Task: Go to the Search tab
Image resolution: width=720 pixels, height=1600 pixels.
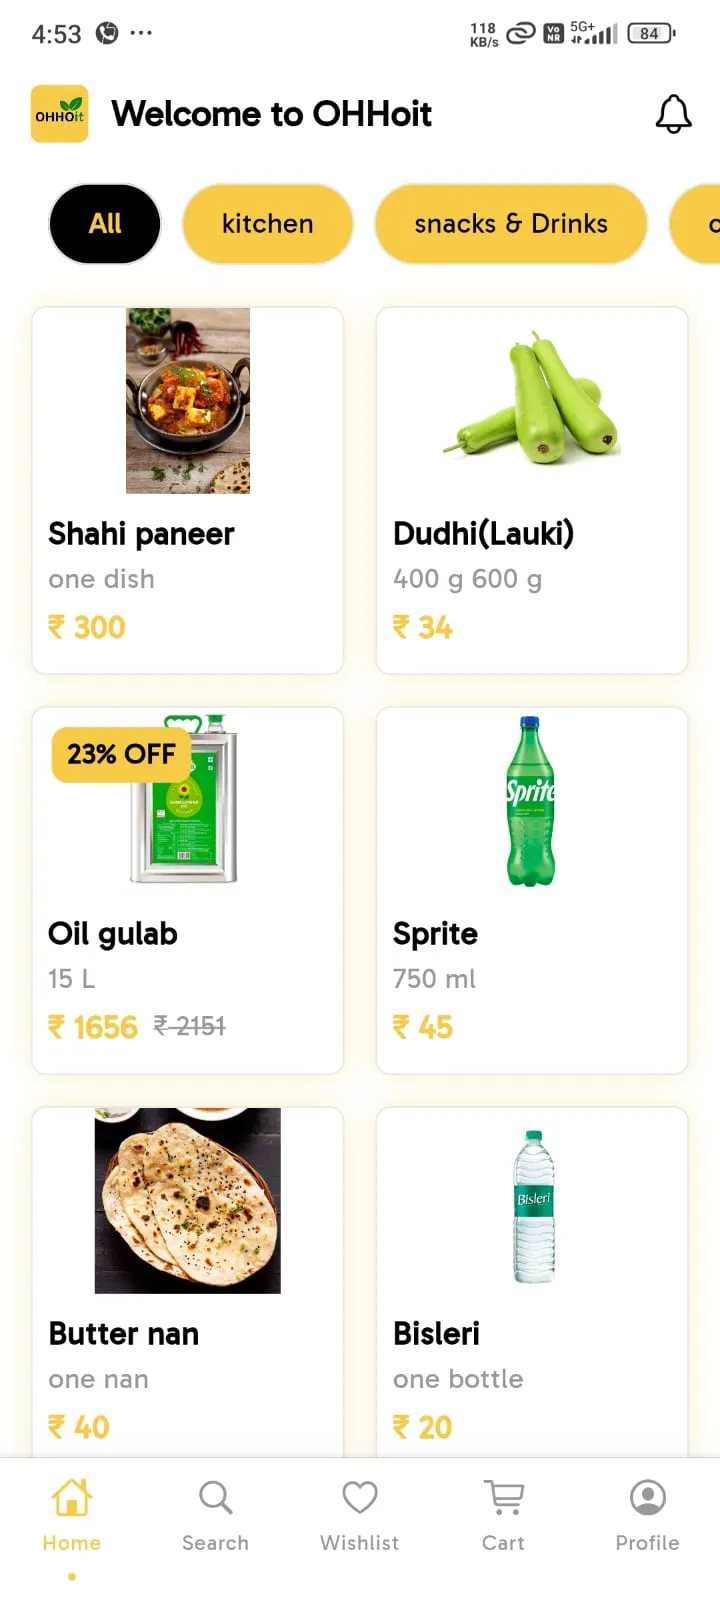Action: pos(215,1497)
